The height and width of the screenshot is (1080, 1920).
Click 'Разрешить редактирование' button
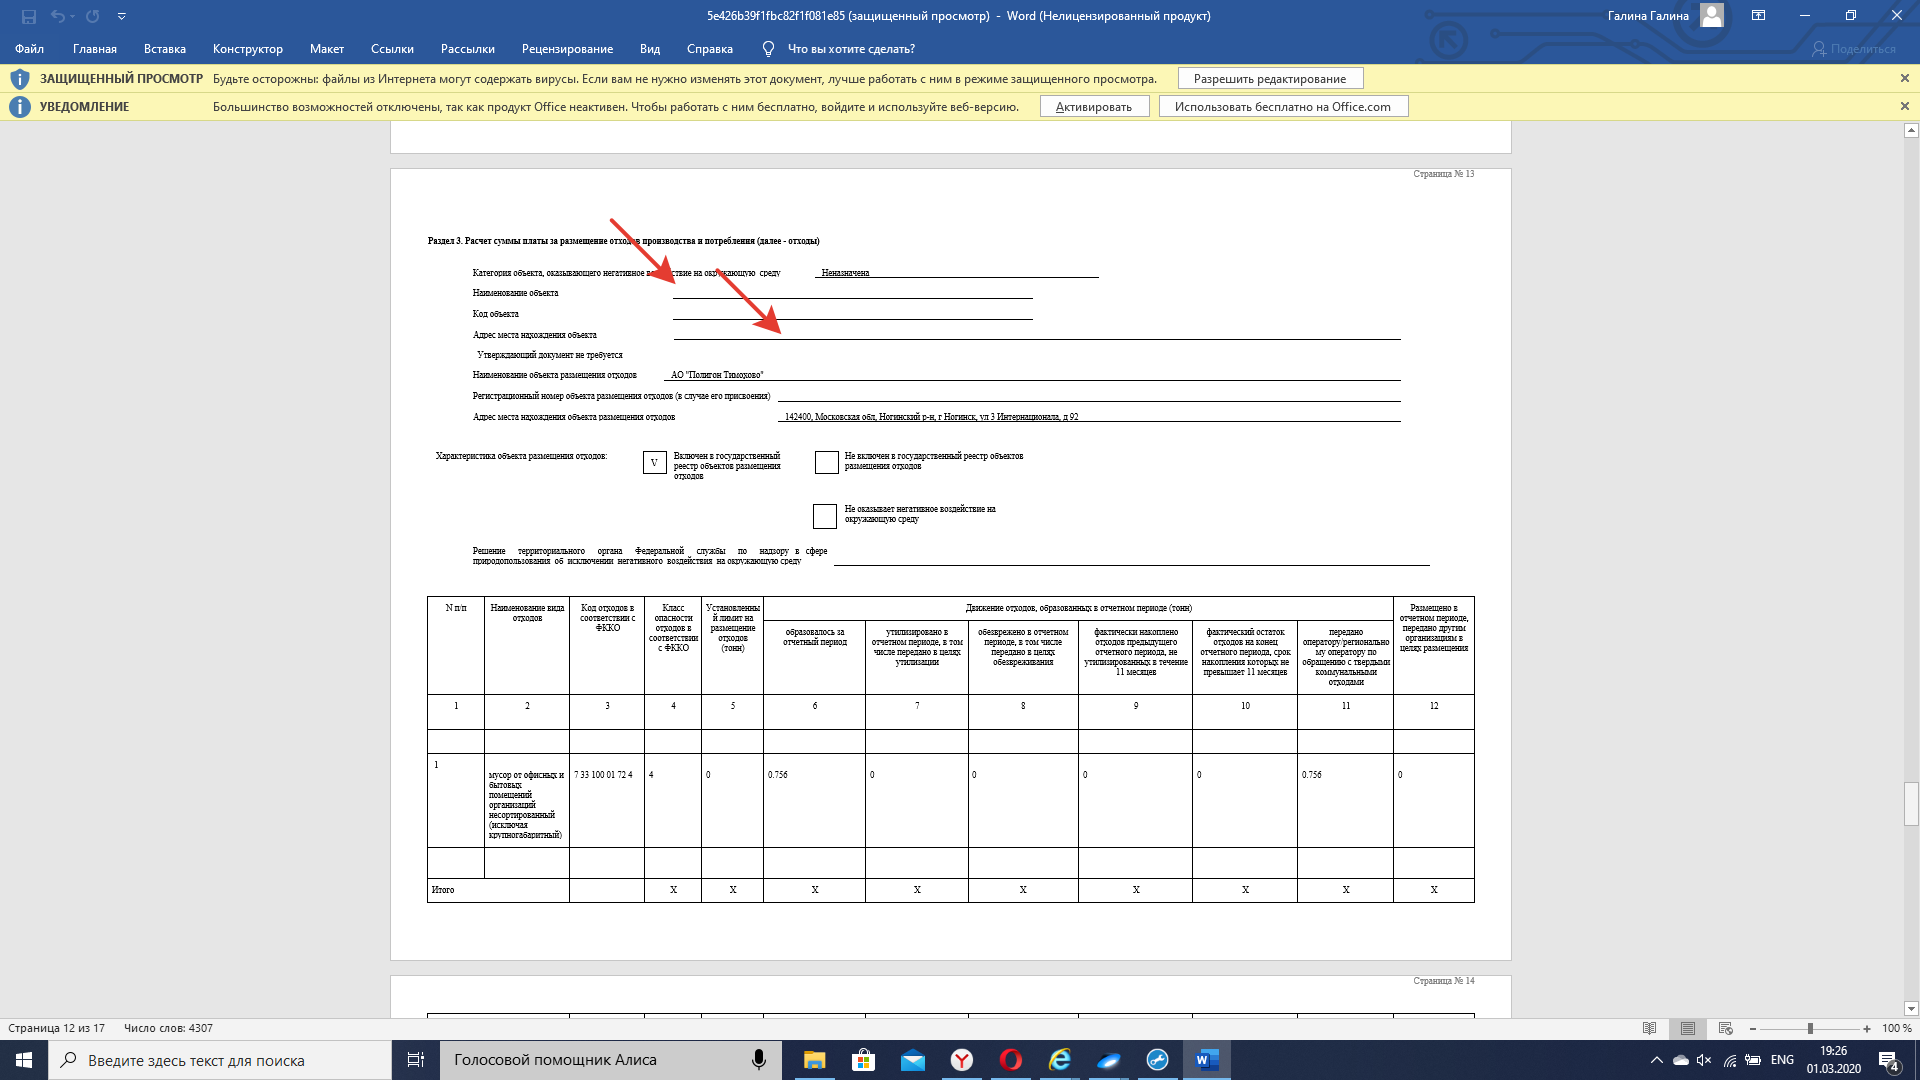click(x=1269, y=79)
